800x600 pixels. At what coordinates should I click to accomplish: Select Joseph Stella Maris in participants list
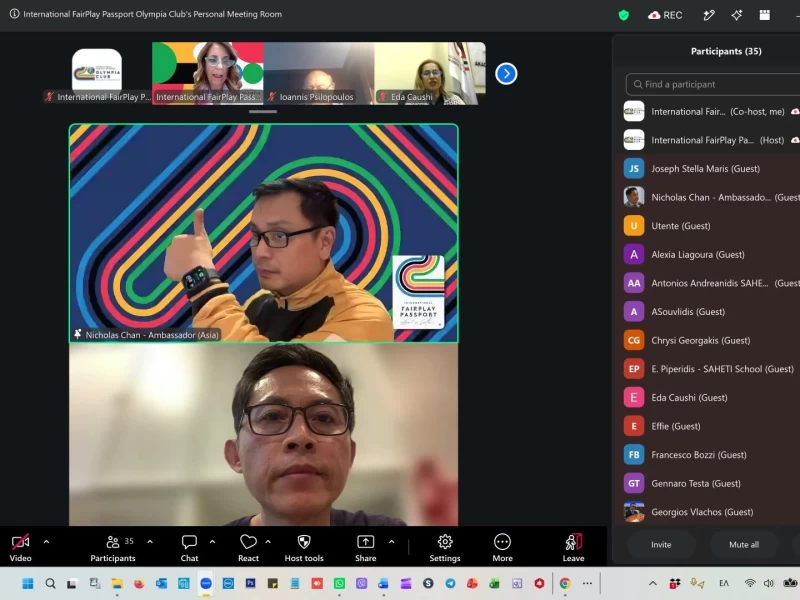709,168
